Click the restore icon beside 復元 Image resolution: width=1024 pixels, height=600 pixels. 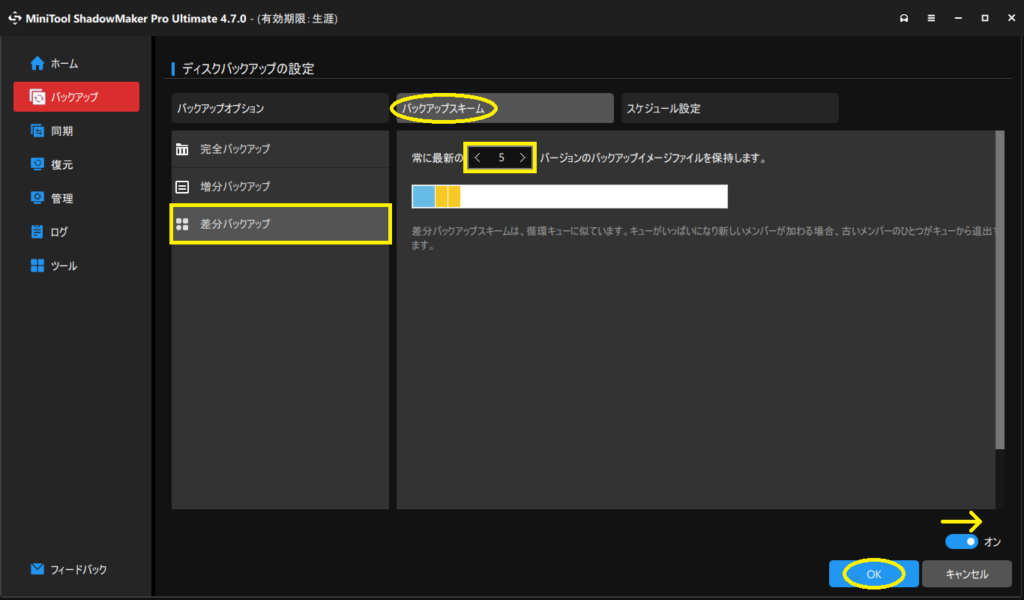(x=37, y=164)
